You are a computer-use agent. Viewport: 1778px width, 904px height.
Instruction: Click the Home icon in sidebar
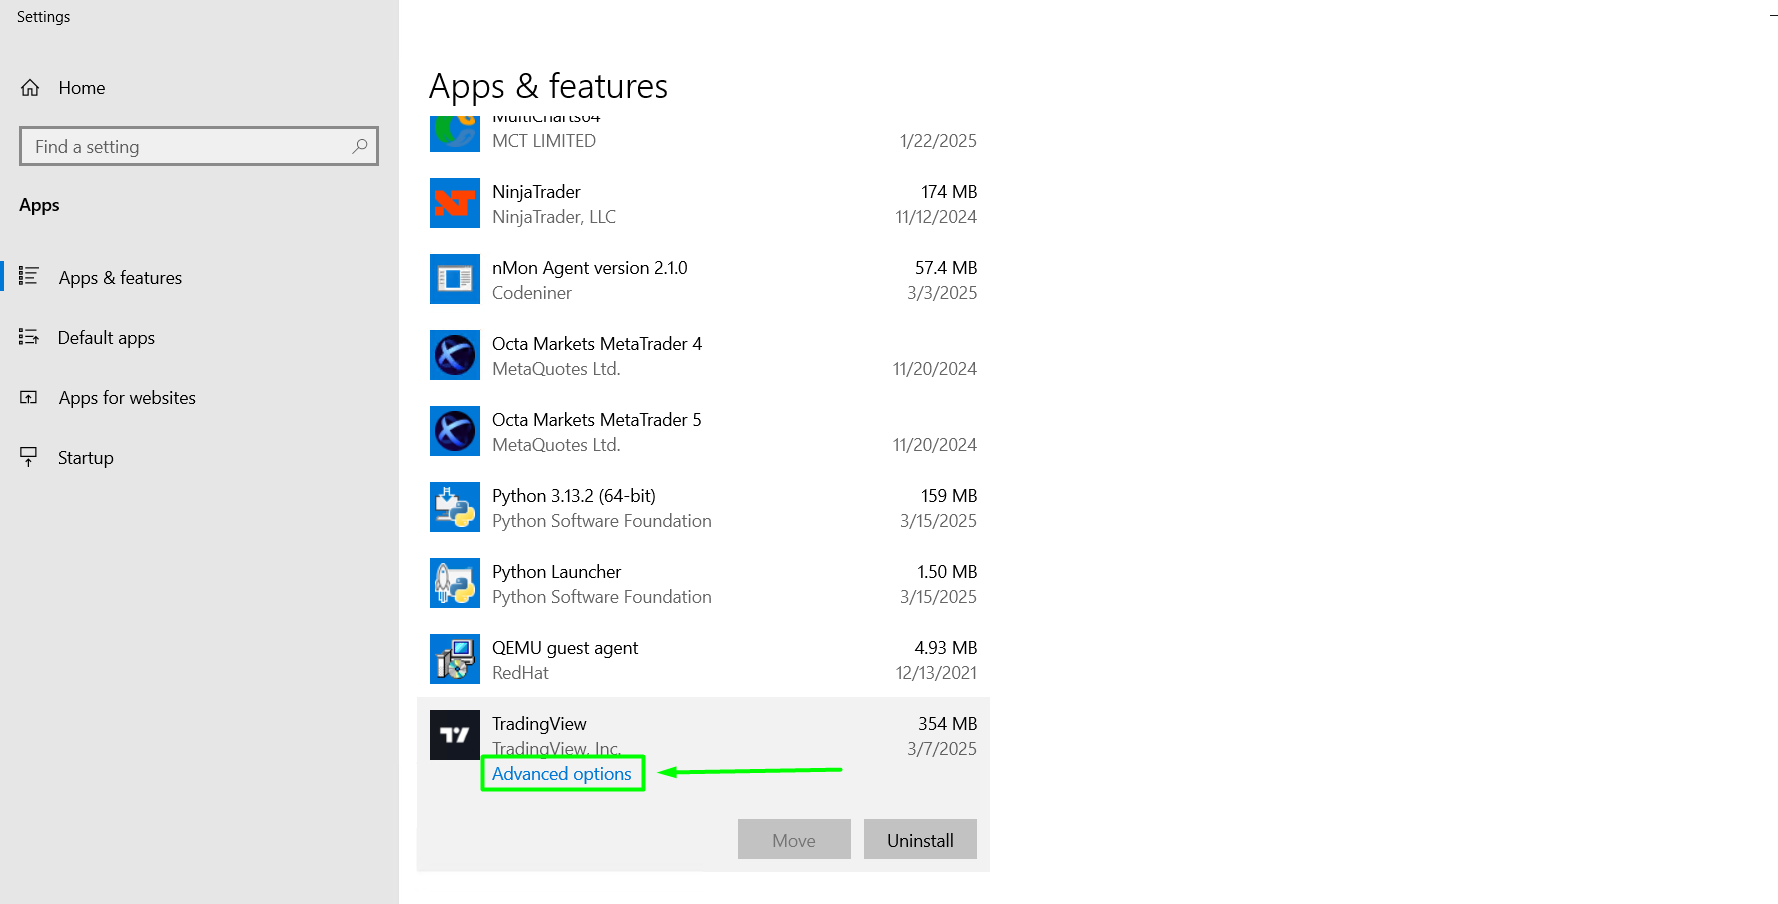click(x=30, y=88)
